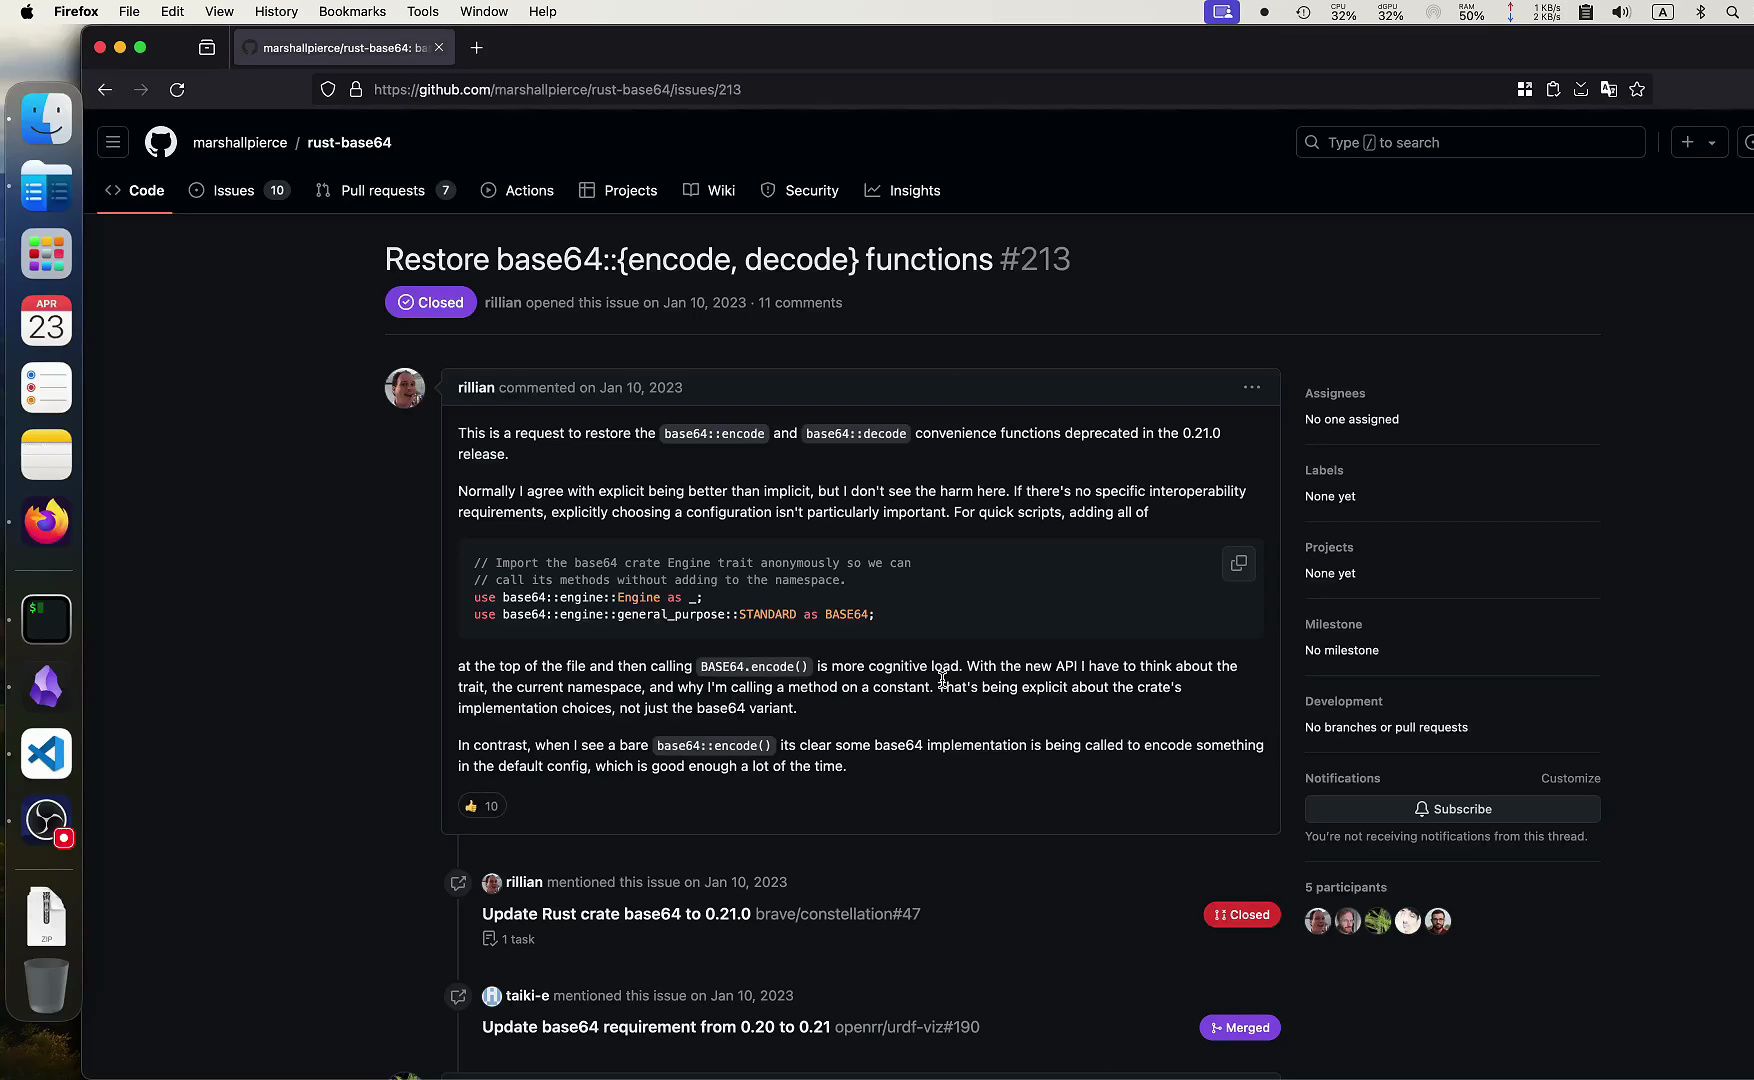Customize notification settings

coord(1570,778)
